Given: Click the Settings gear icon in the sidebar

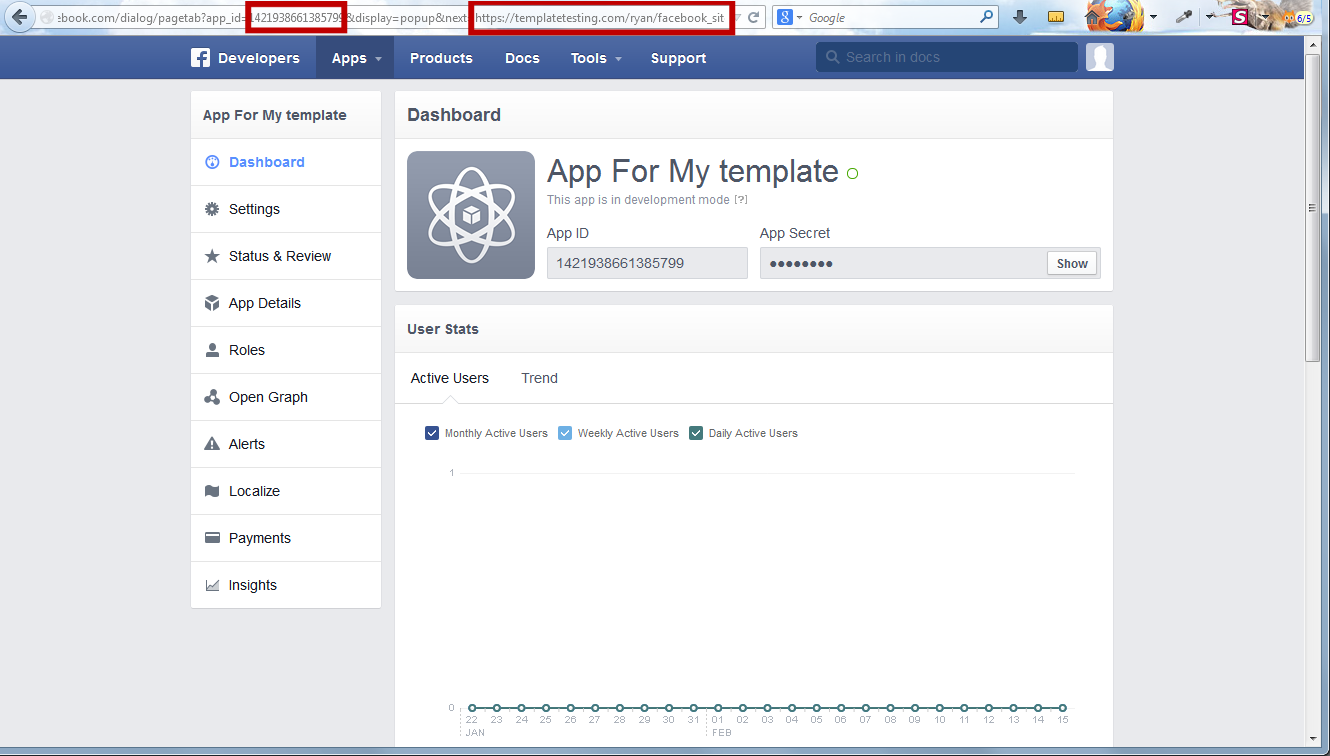Looking at the screenshot, I should point(212,209).
